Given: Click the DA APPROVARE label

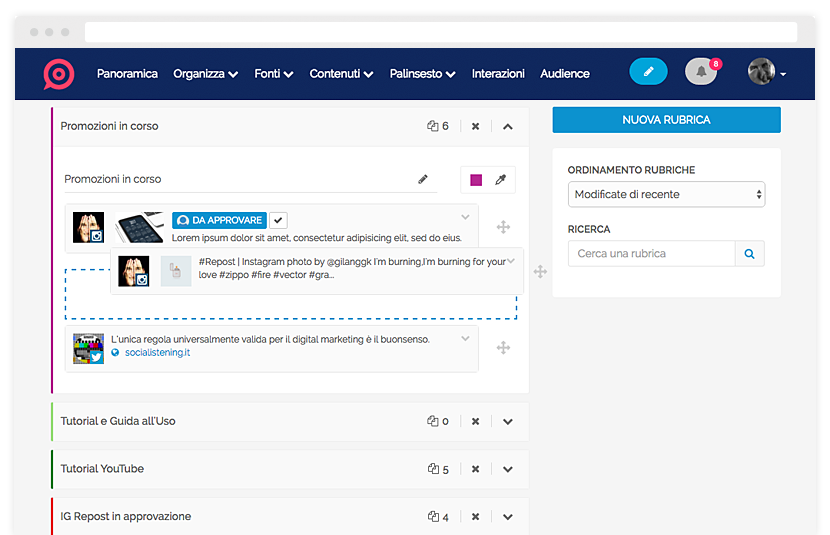Looking at the screenshot, I should [x=219, y=220].
